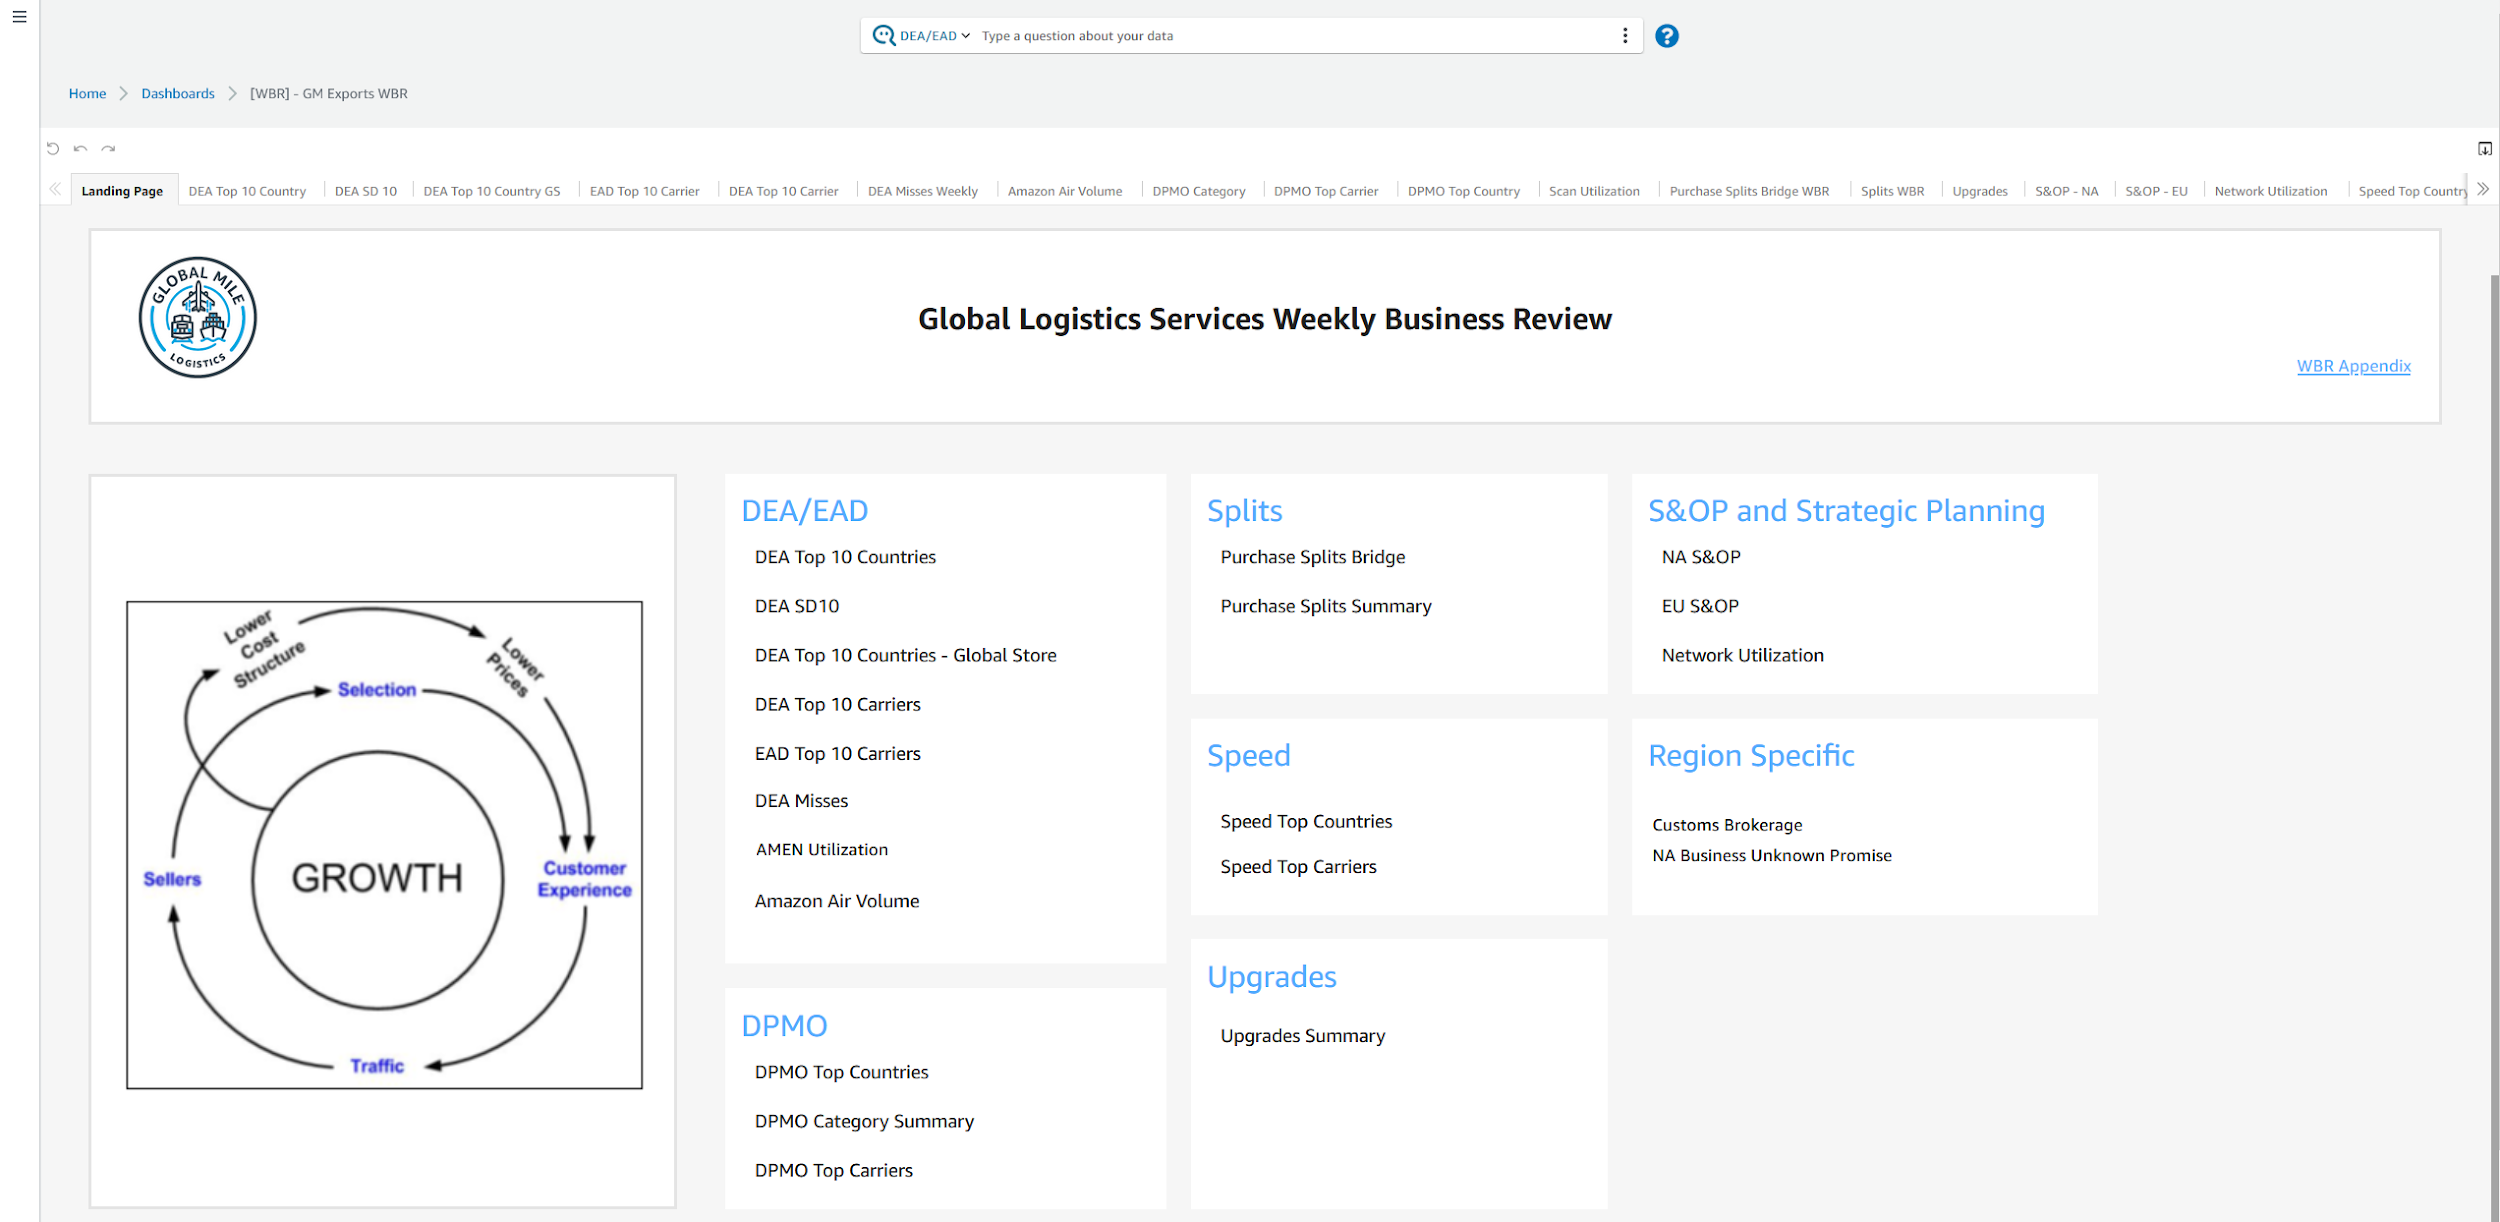Image resolution: width=2500 pixels, height=1222 pixels.
Task: Click the export/download icon top right
Action: coord(2486,148)
